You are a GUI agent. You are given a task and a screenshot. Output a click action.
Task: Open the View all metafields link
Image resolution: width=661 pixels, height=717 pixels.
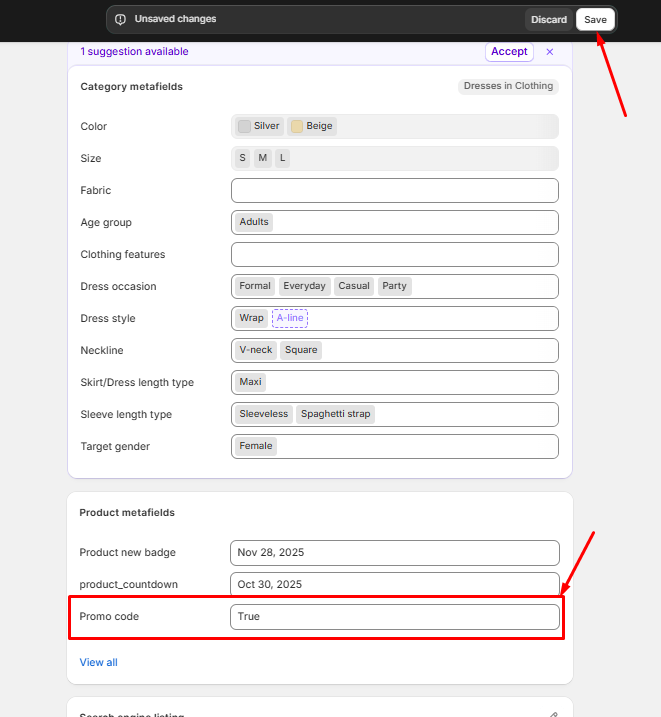[98, 662]
